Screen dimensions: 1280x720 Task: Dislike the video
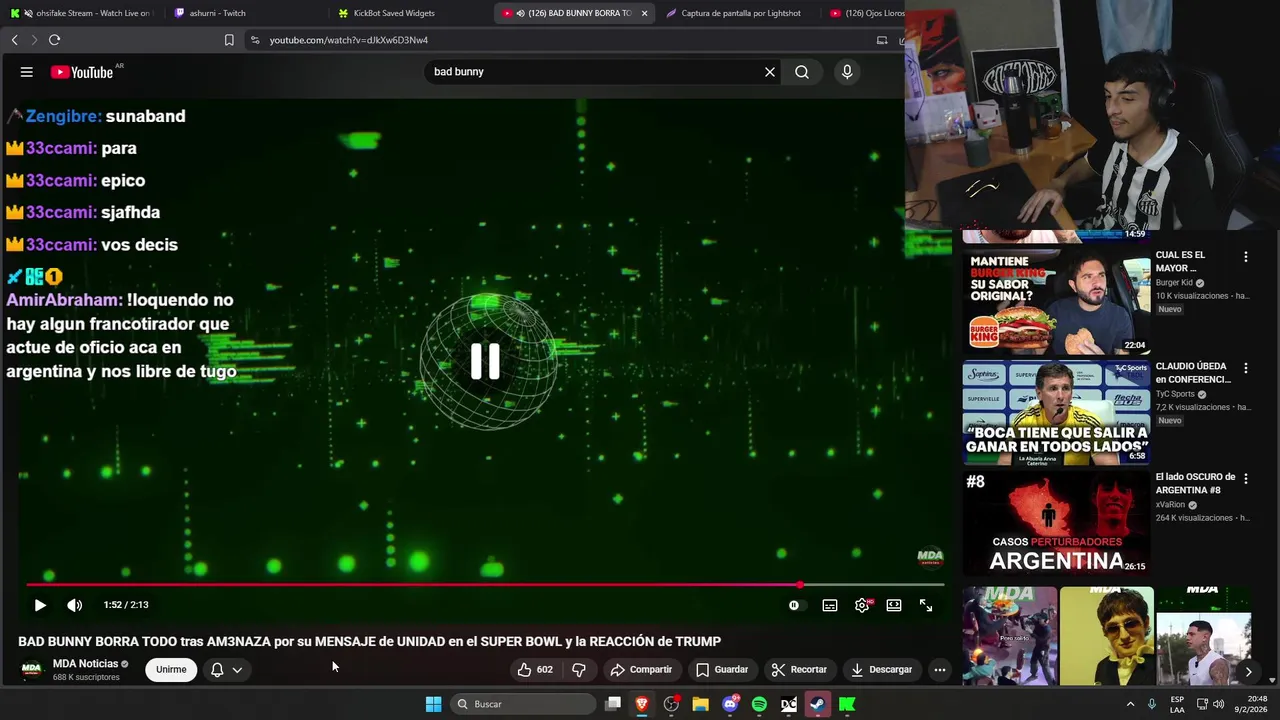click(579, 670)
